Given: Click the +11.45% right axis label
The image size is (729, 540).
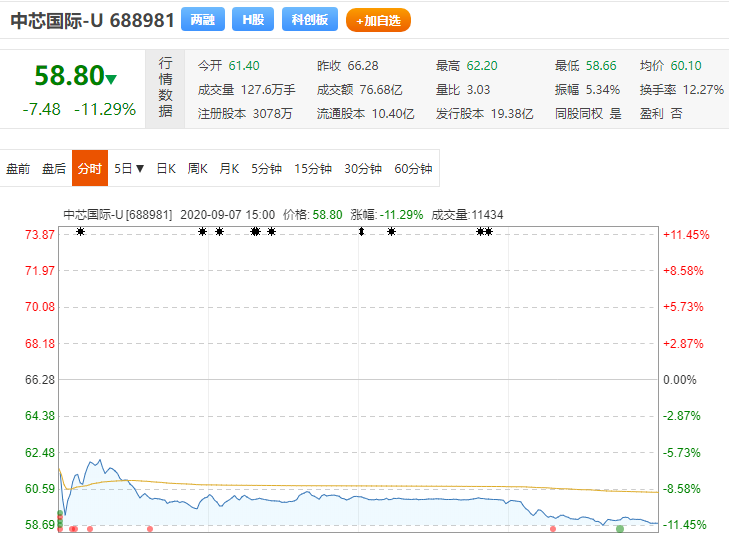Looking at the screenshot, I should 686,234.
